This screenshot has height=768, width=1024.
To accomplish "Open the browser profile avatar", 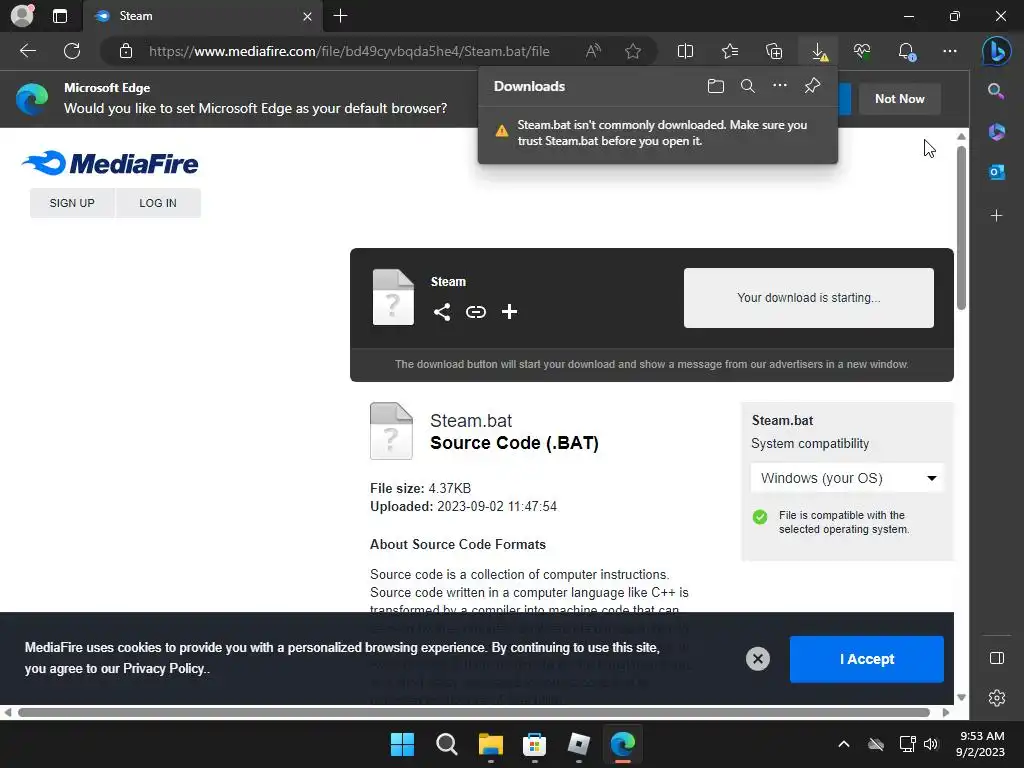I will pyautogui.click(x=22, y=16).
